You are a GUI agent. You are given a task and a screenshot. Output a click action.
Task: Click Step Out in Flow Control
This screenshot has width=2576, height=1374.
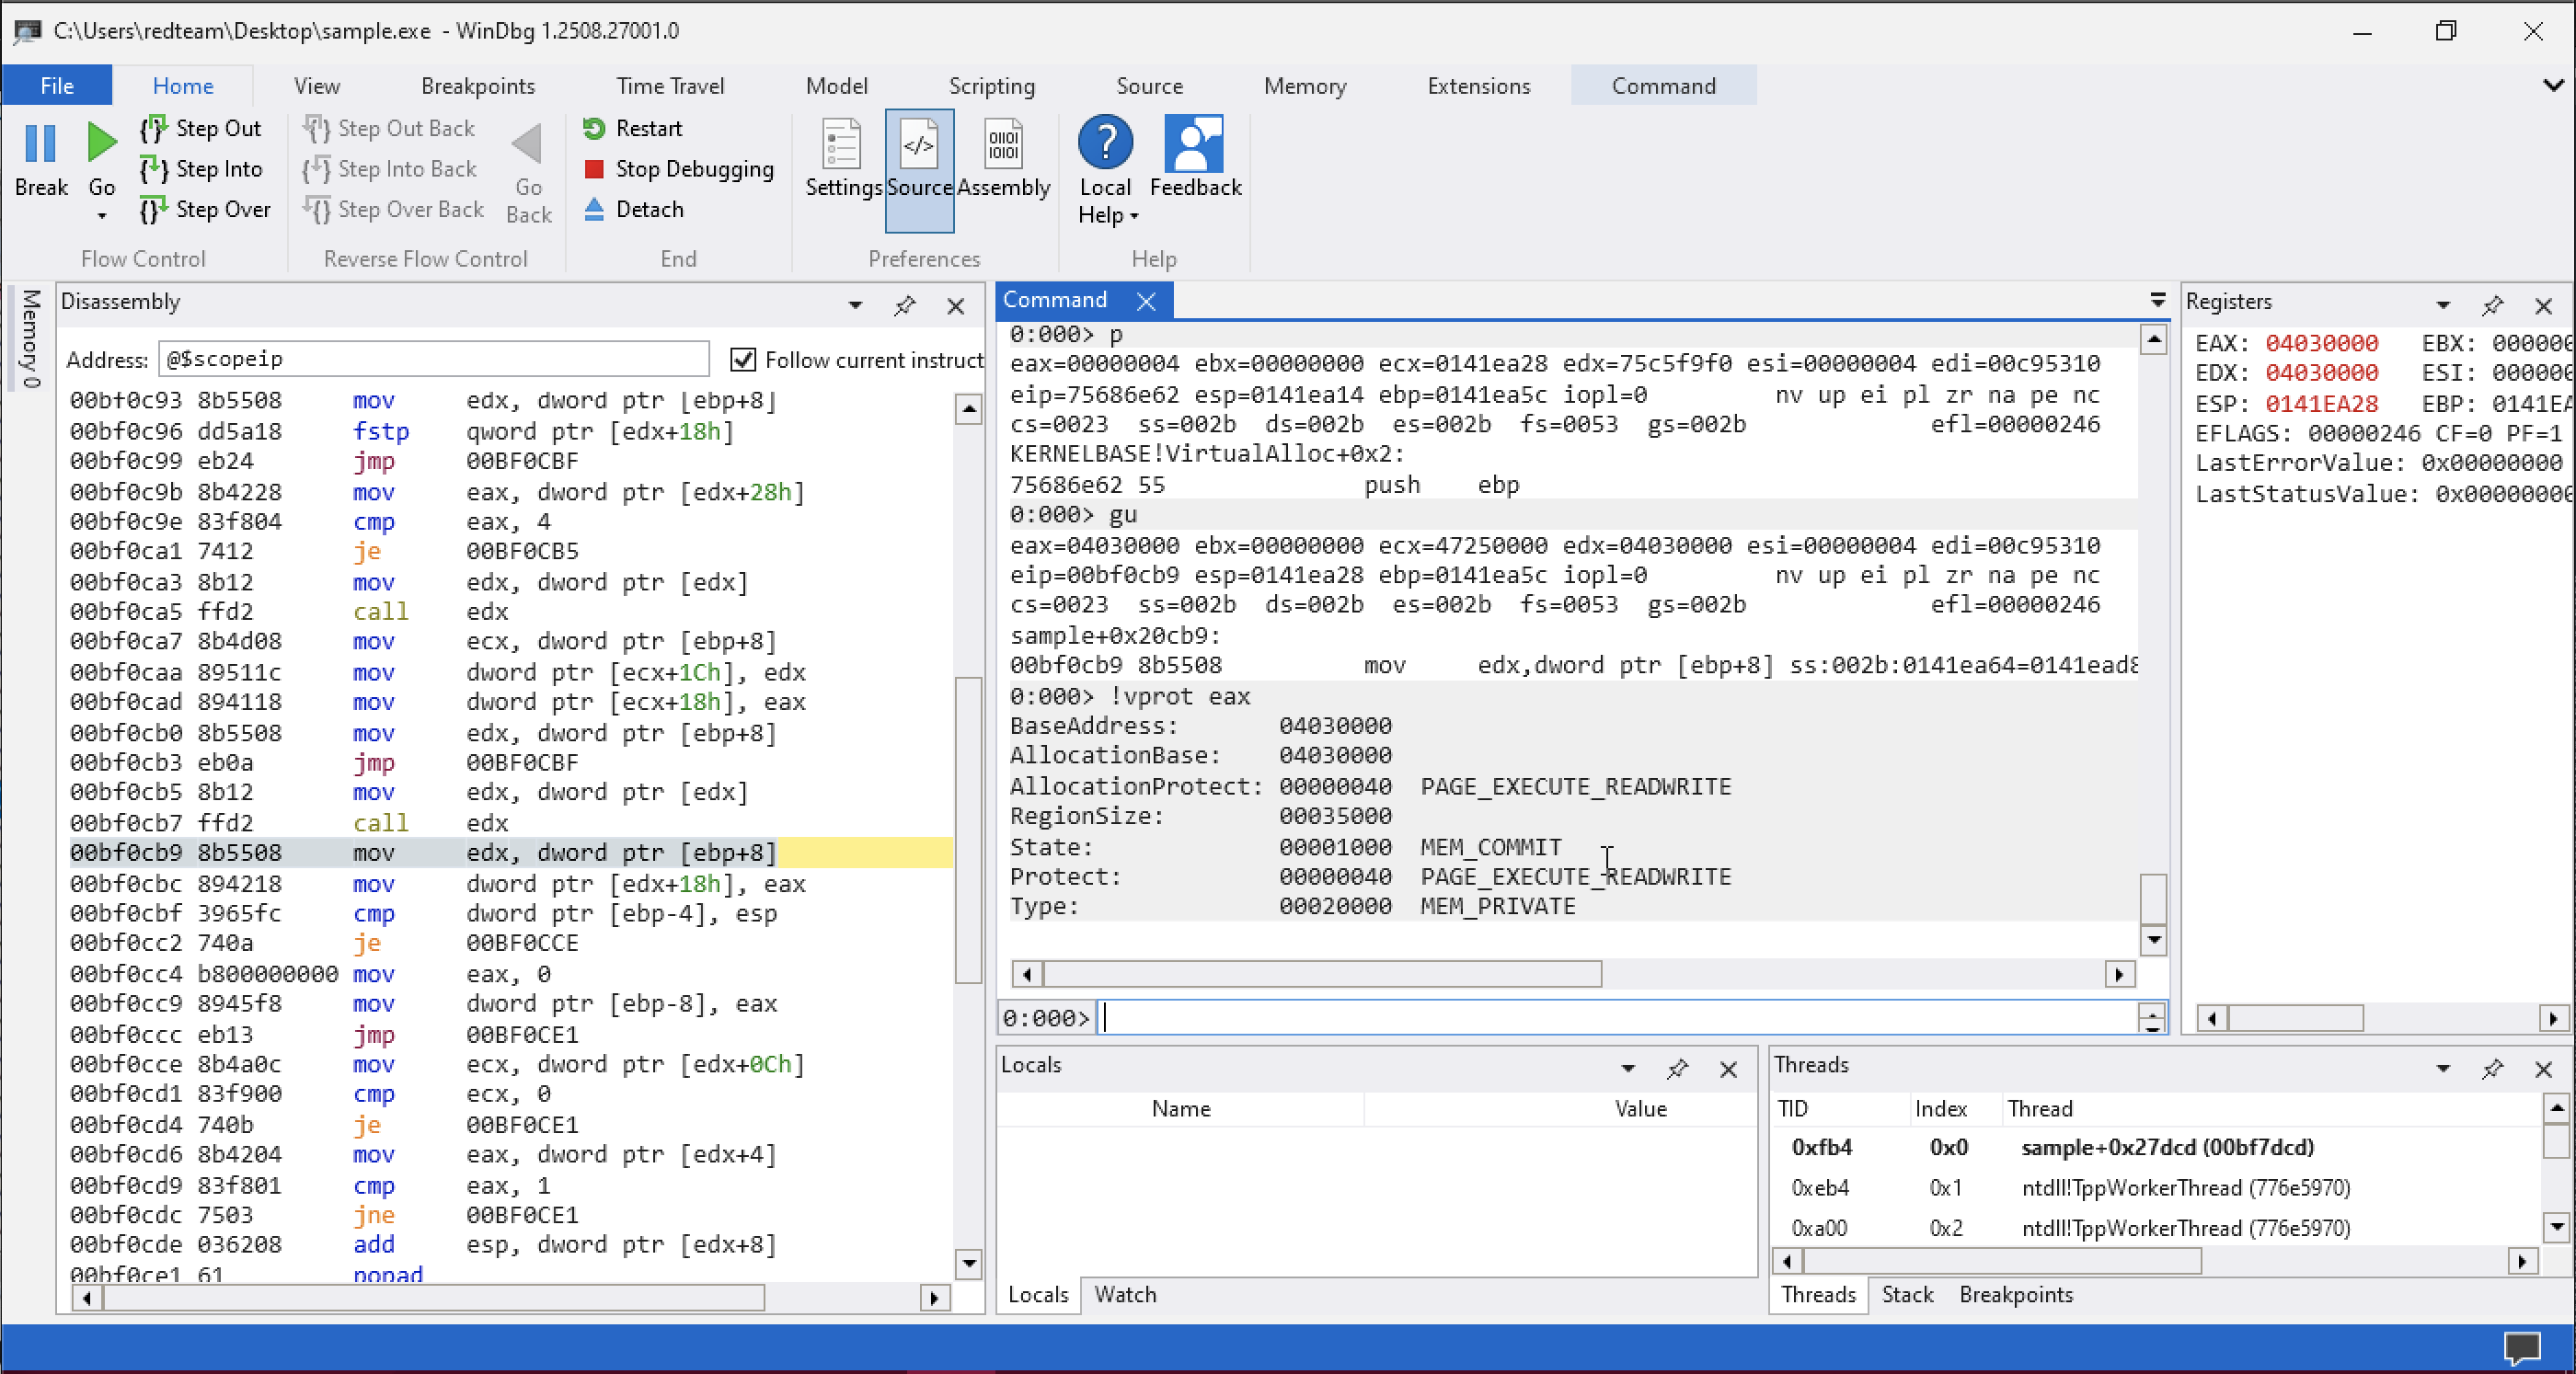pyautogui.click(x=202, y=128)
